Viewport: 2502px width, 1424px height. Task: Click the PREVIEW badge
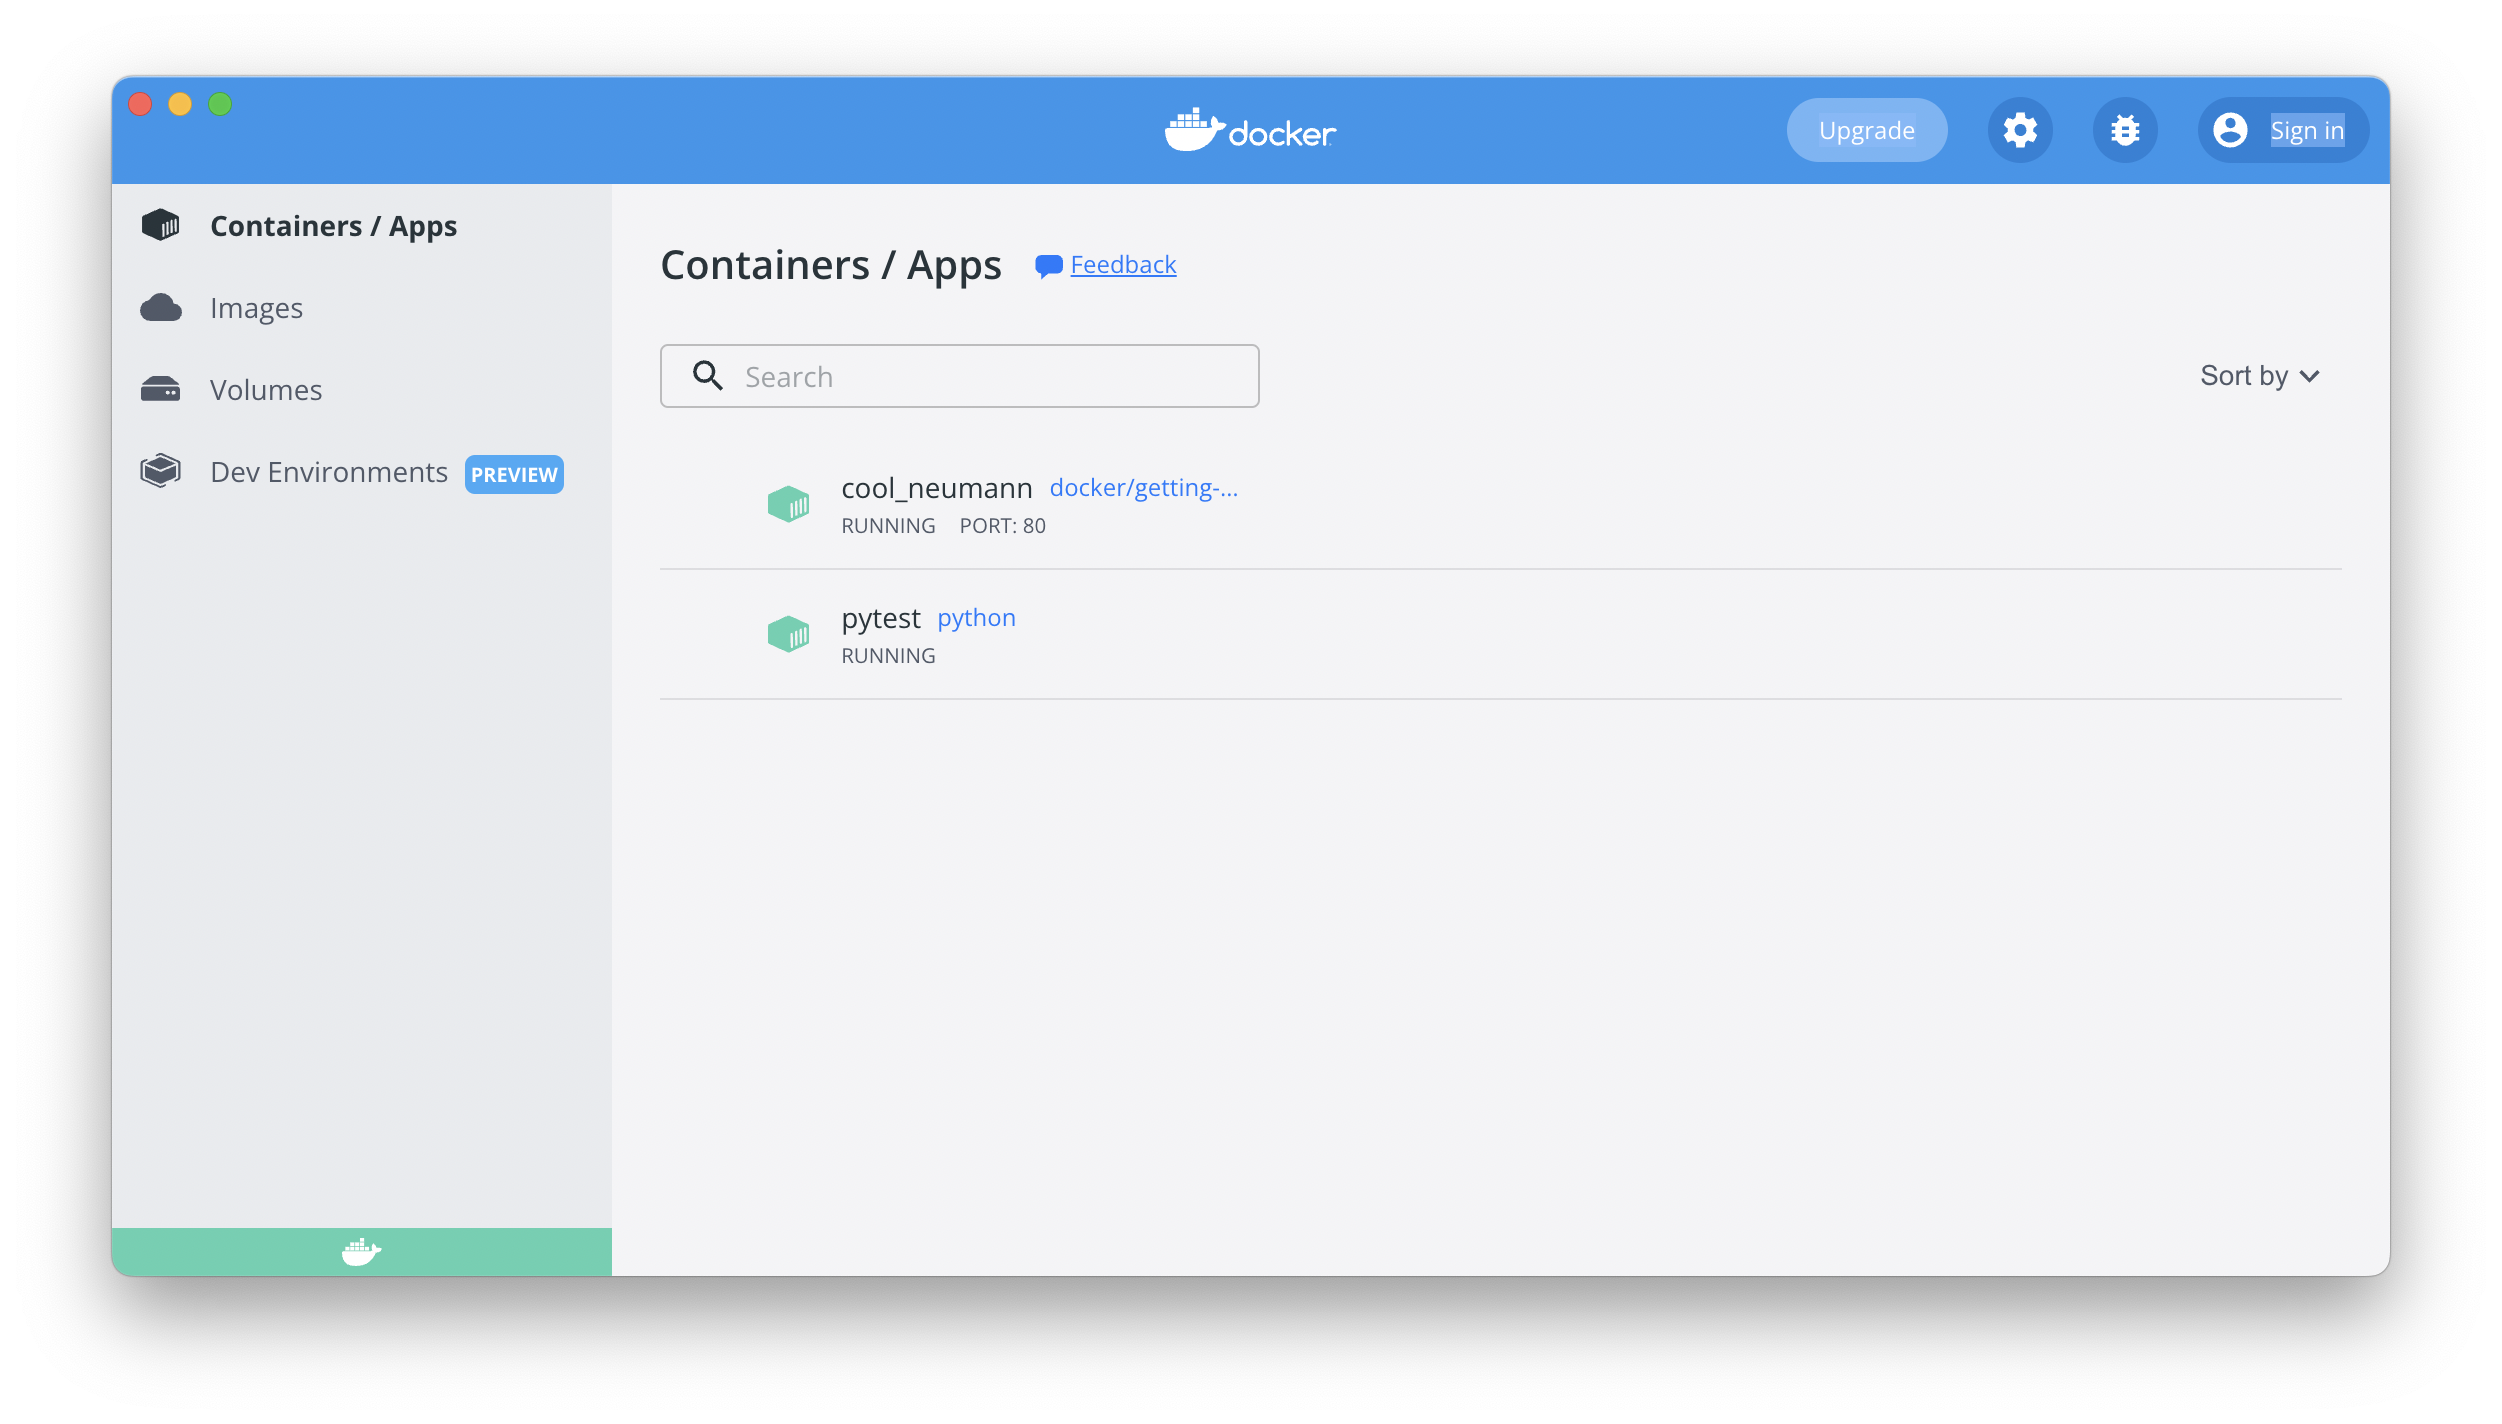click(x=514, y=474)
